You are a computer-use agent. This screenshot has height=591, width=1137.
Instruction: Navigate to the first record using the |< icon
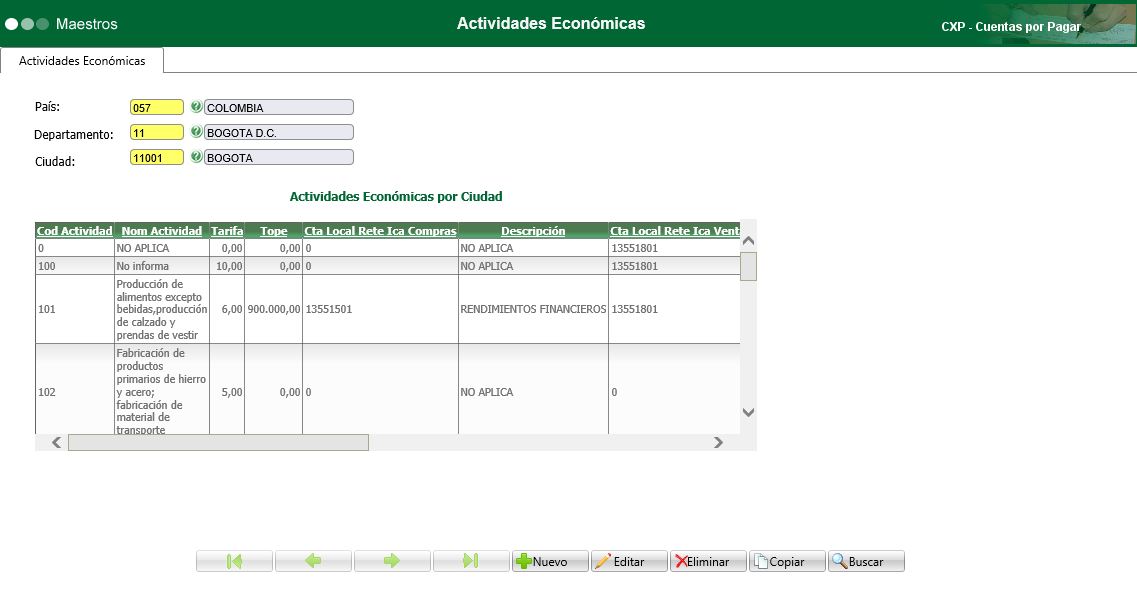[x=234, y=561]
